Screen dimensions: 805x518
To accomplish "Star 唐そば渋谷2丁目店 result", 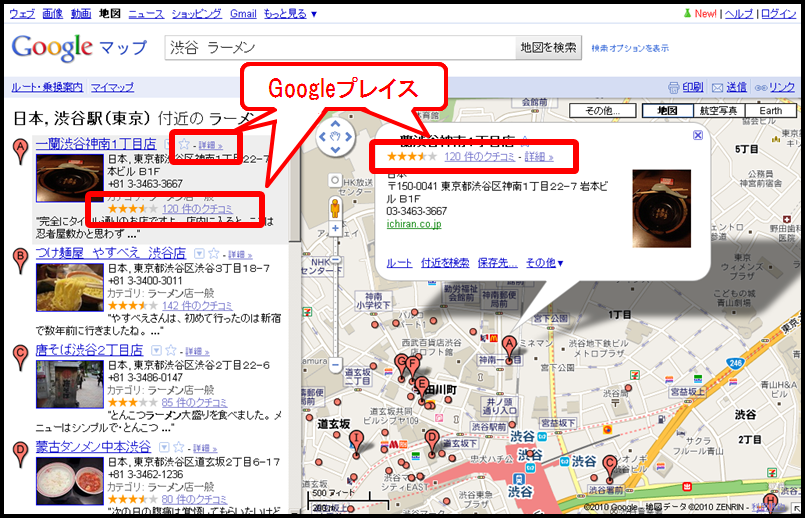I will (170, 350).
